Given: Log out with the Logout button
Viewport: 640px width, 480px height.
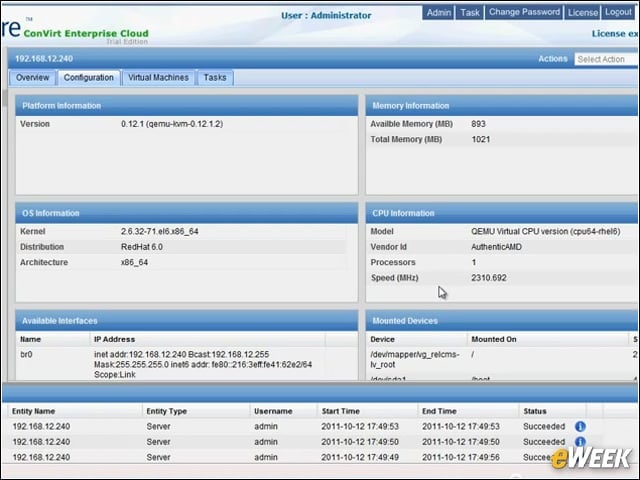Looking at the screenshot, I should click(x=618, y=12).
